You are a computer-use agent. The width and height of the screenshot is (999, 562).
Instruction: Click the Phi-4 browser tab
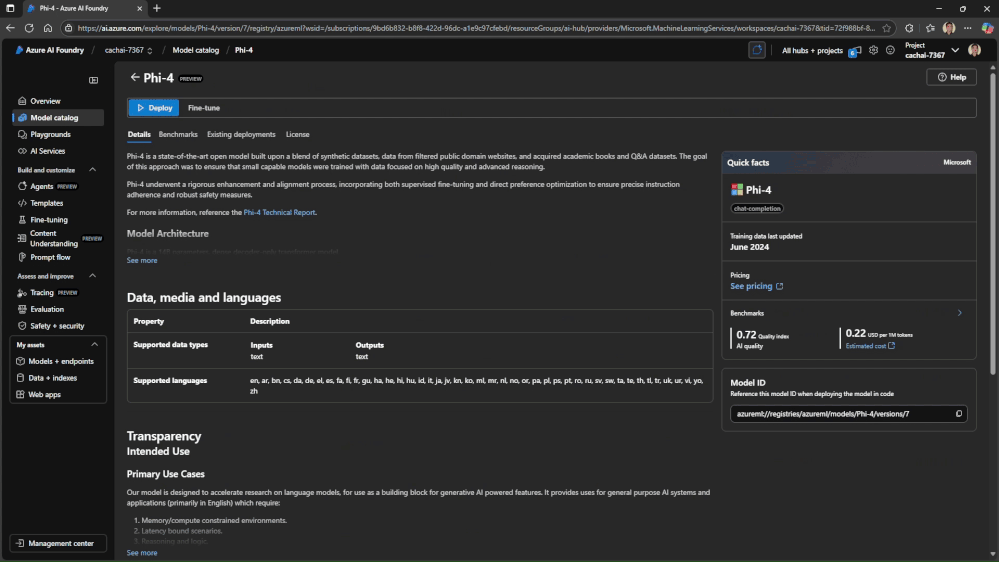(x=84, y=9)
